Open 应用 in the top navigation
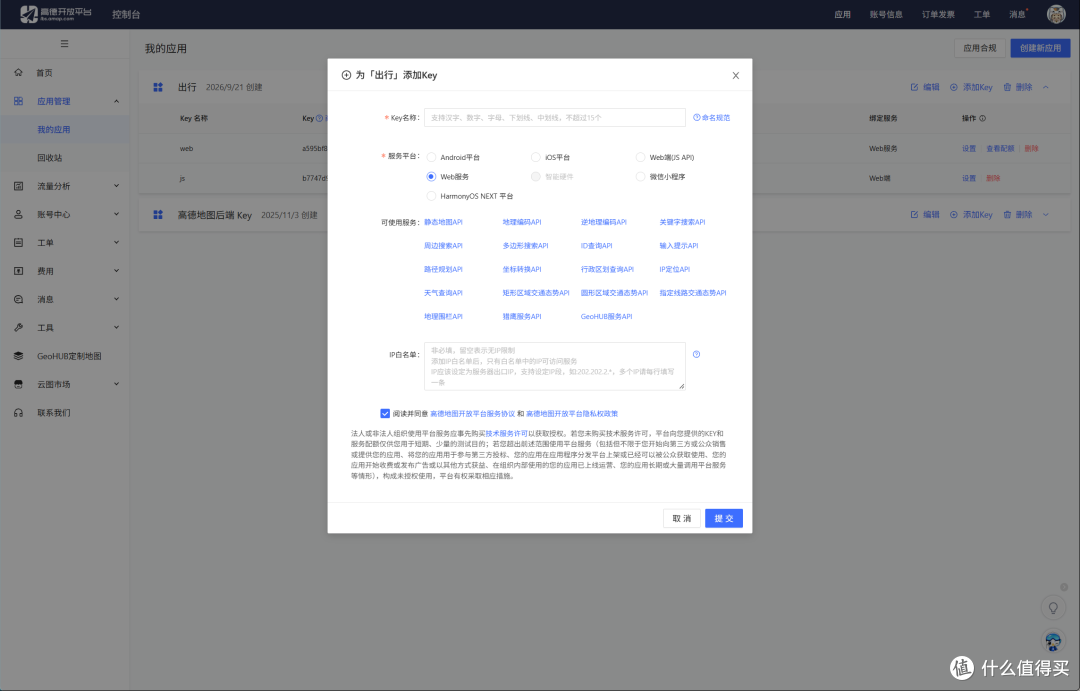The height and width of the screenshot is (691, 1080). coord(842,14)
